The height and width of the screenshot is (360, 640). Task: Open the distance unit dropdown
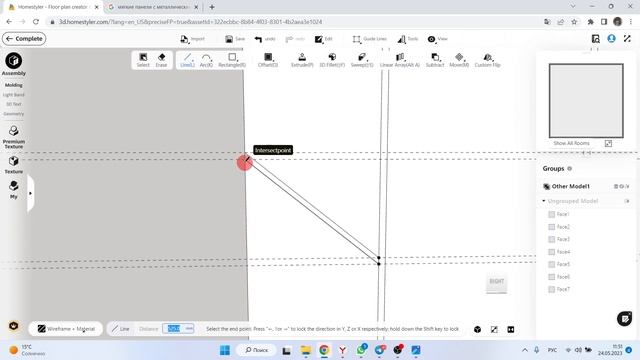[x=189, y=329]
